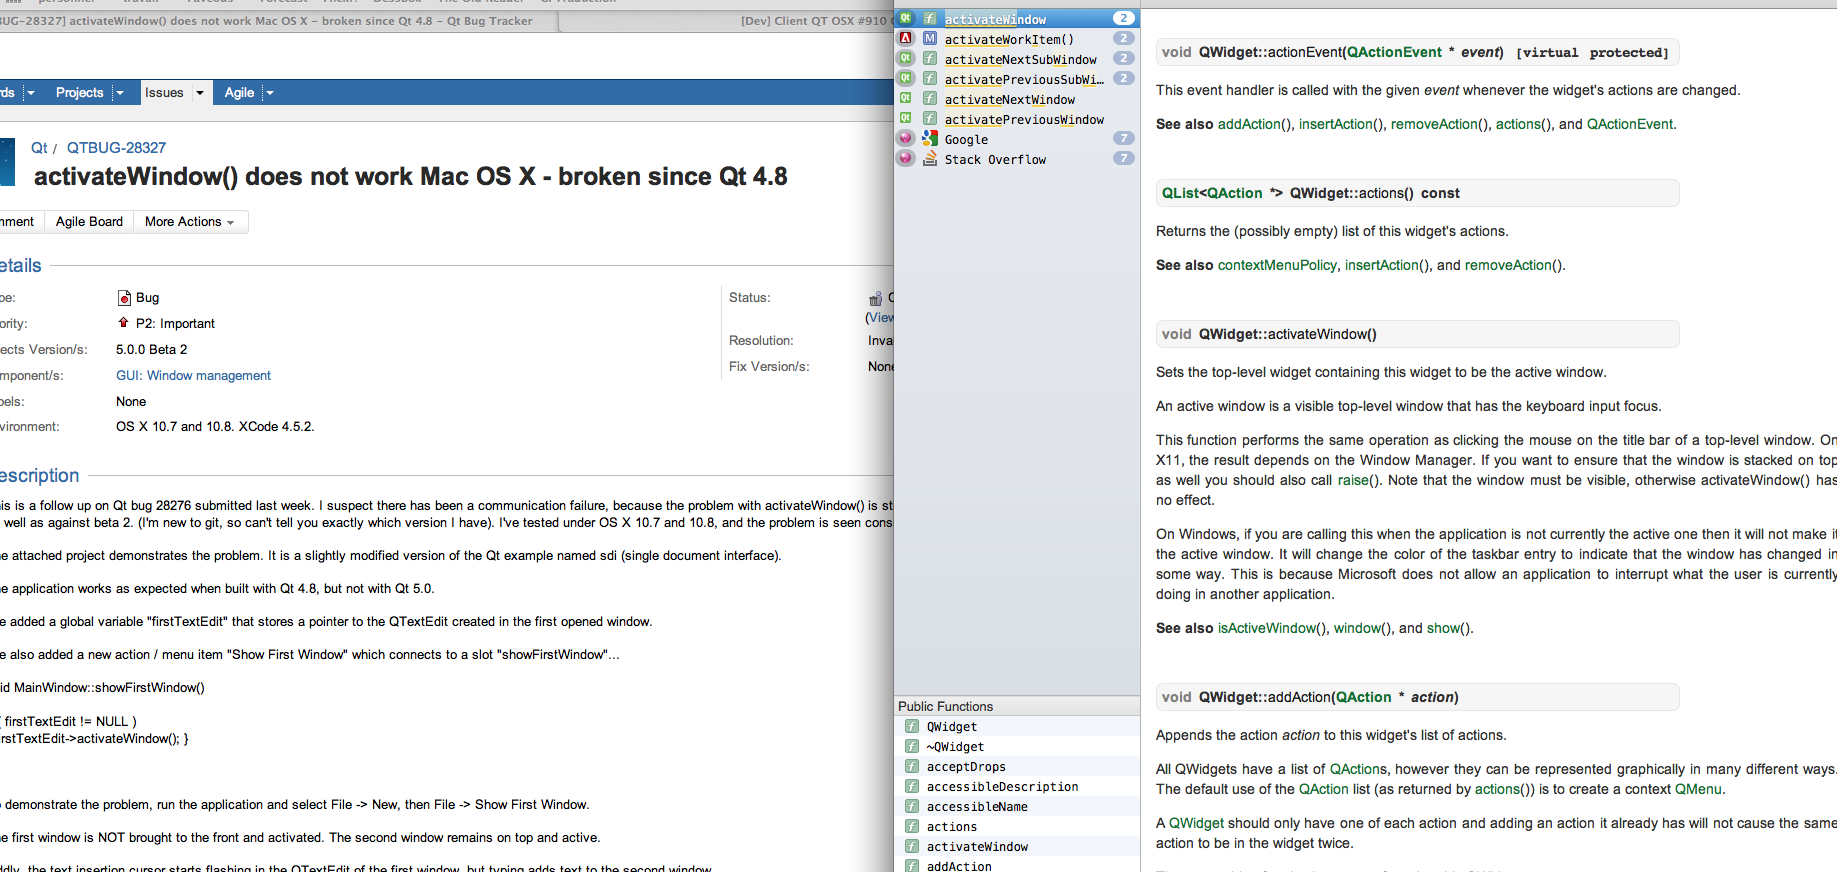Open the Issues dropdown arrow
1837x872 pixels.
tap(200, 93)
